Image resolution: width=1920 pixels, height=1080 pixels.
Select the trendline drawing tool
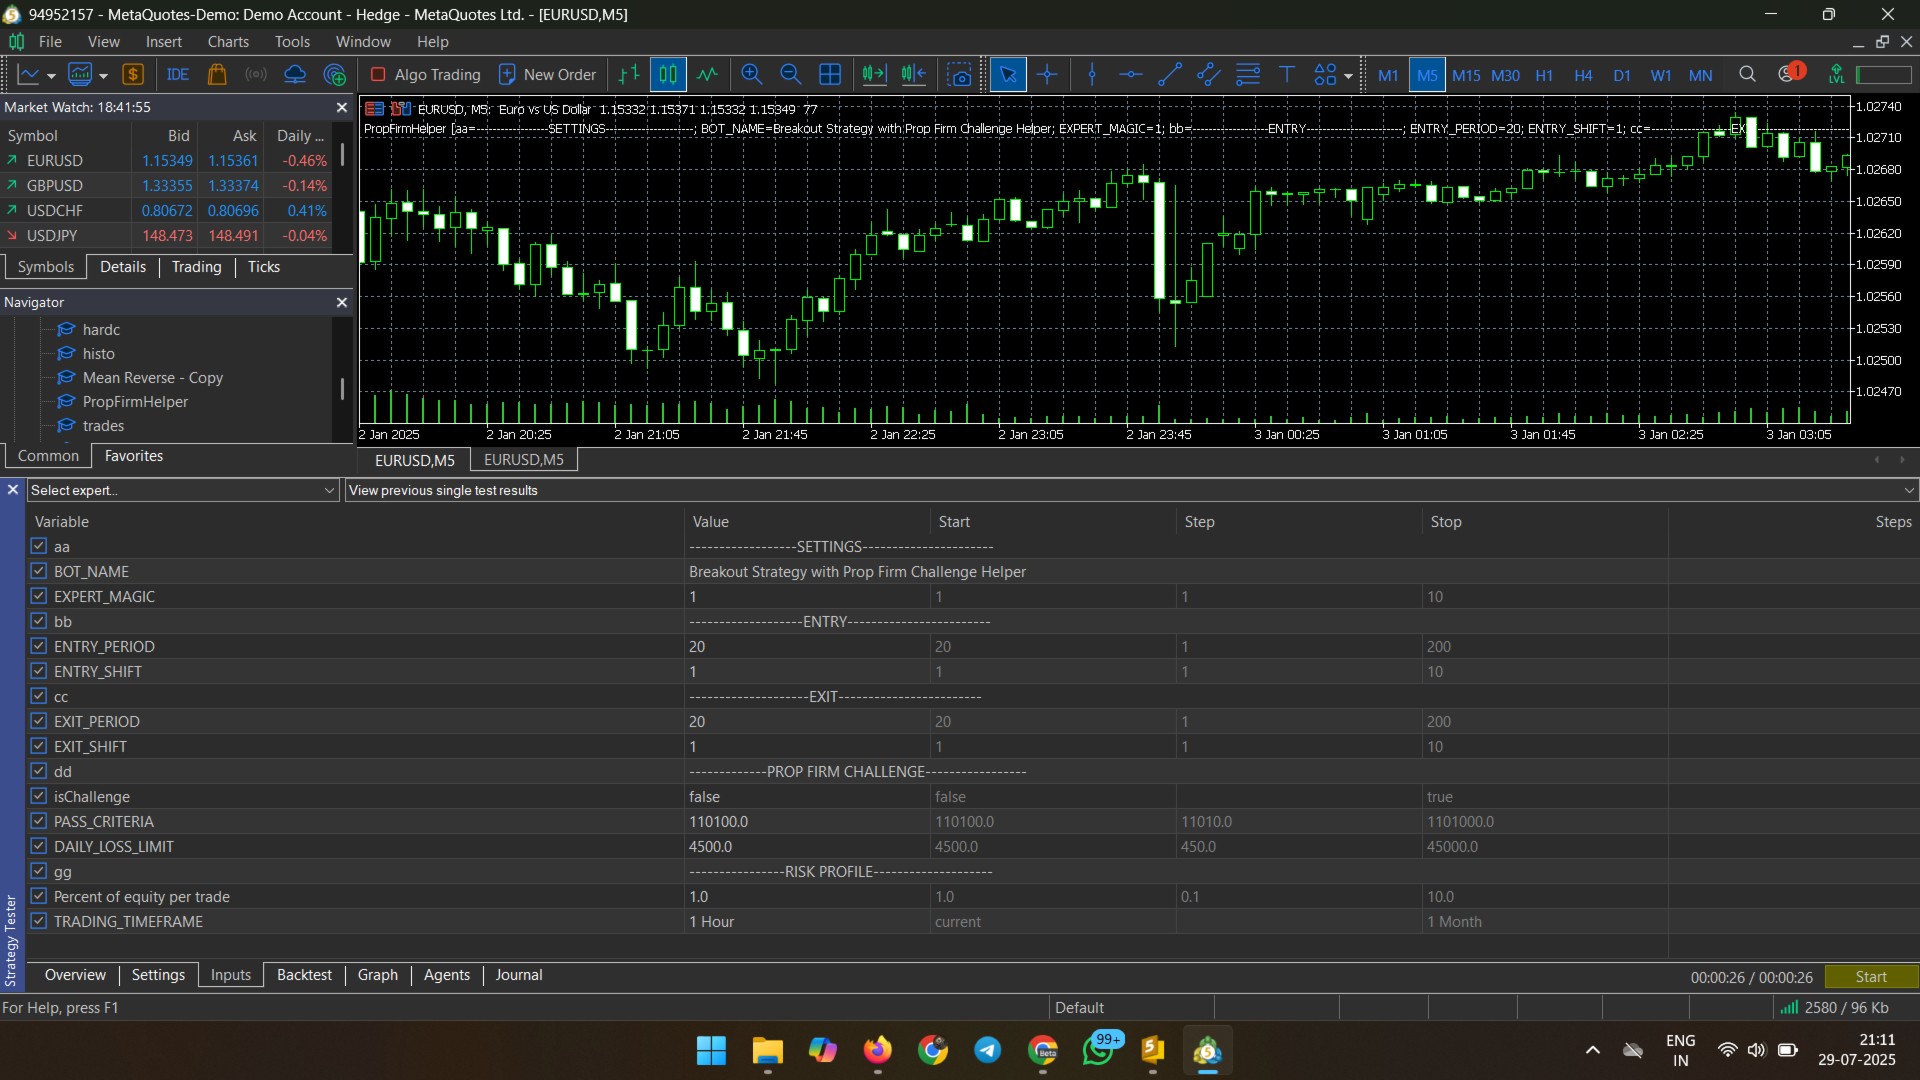(x=1170, y=75)
